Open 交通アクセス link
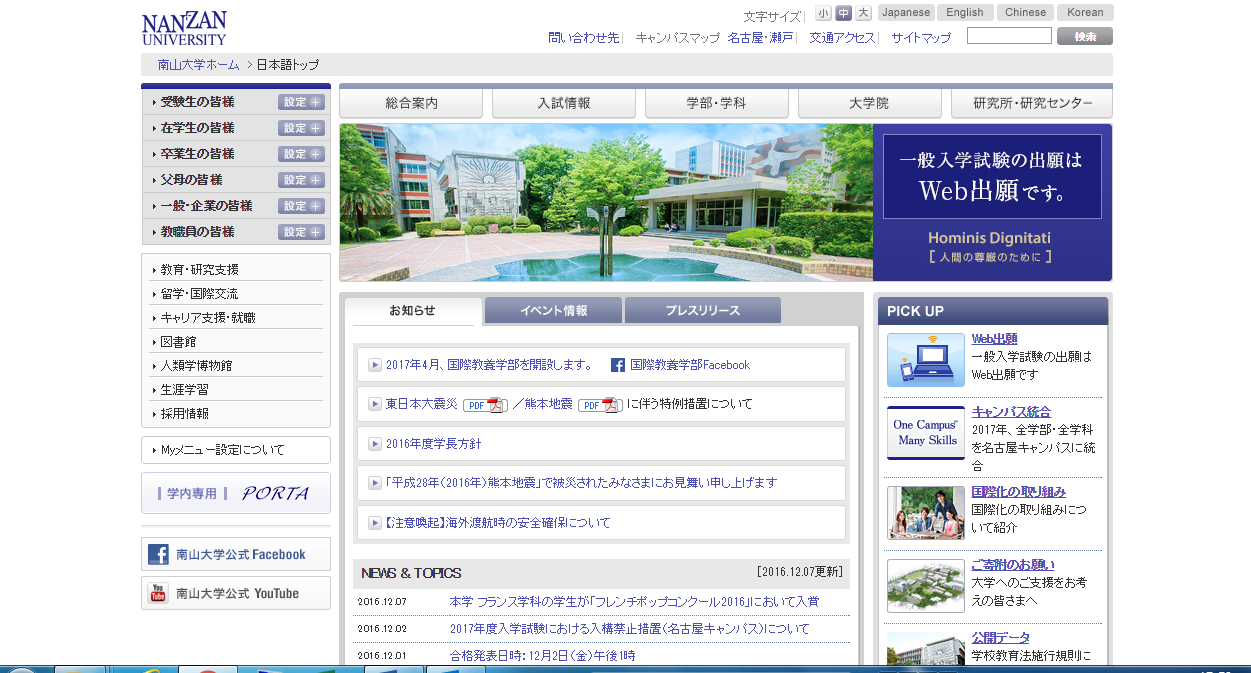 tap(842, 38)
